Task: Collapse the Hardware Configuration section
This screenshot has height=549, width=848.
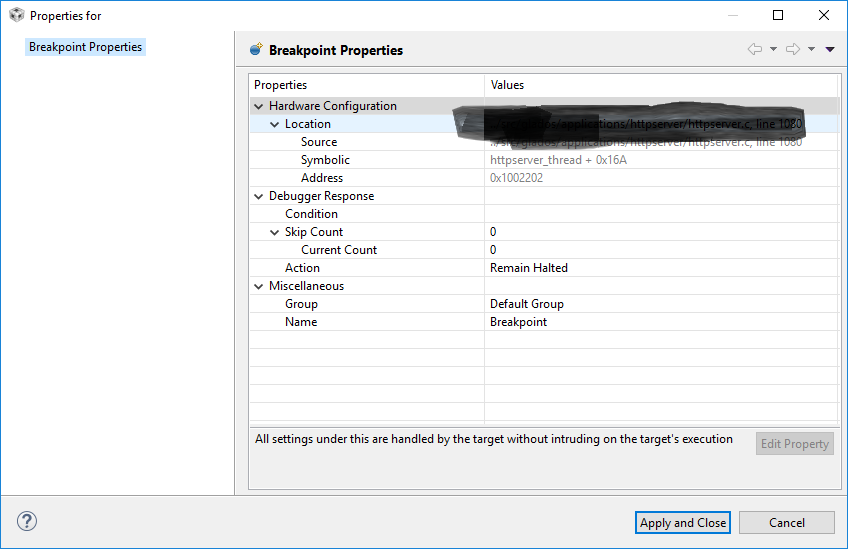Action: 259,106
